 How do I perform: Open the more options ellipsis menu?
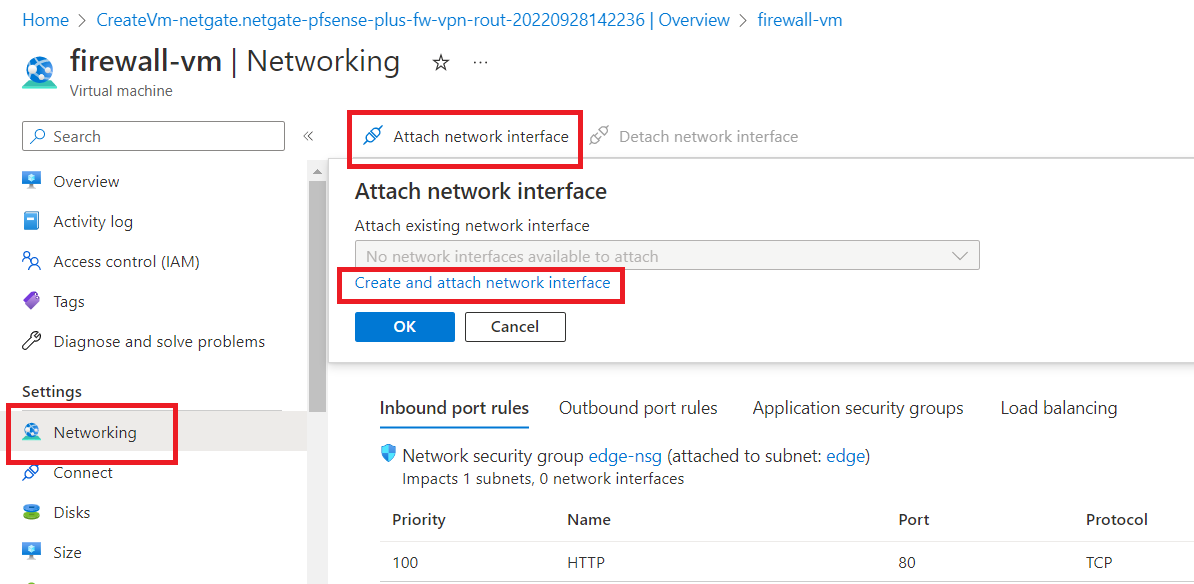481,63
